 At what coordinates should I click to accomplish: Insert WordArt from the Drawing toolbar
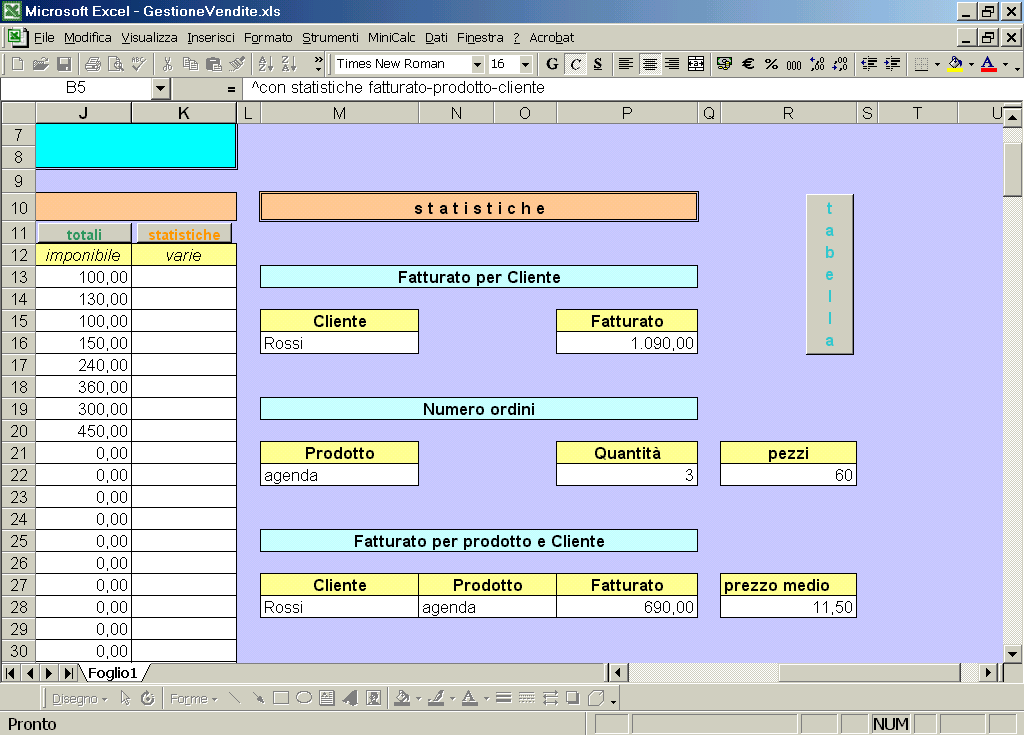[350, 698]
